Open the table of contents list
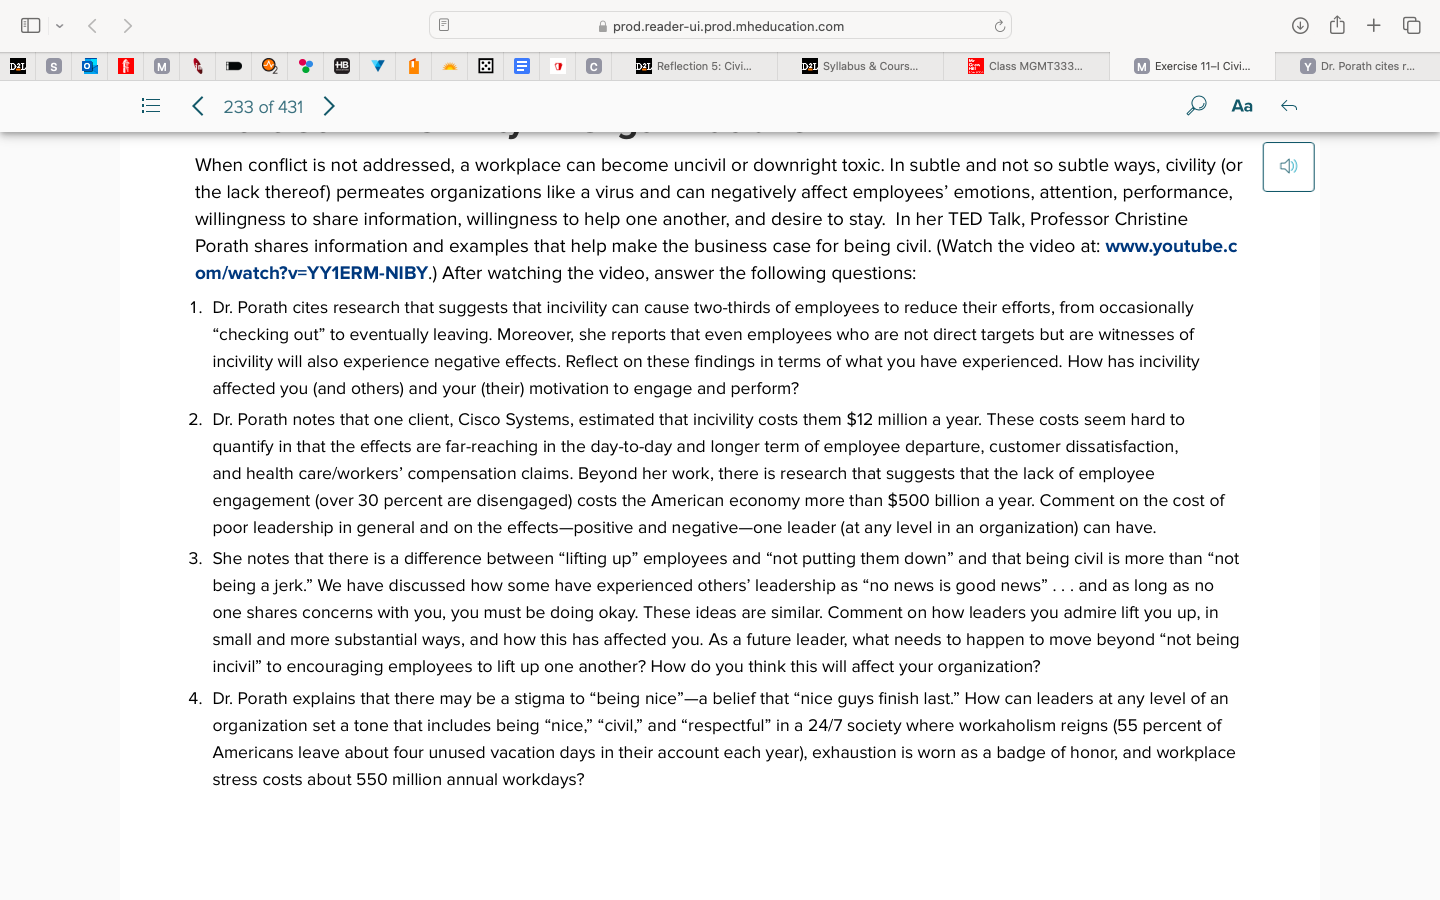Image resolution: width=1440 pixels, height=900 pixels. tap(151, 106)
